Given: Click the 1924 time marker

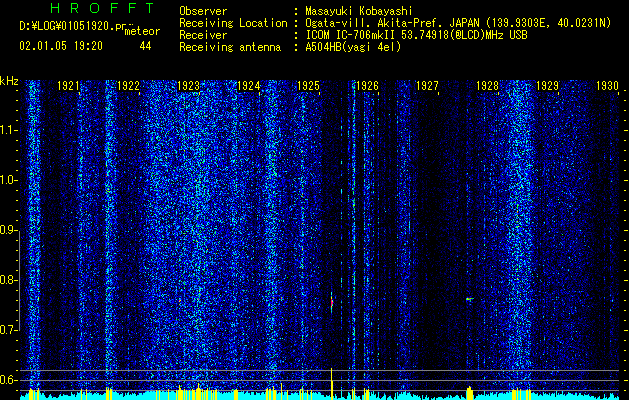Looking at the screenshot, I should pos(248,85).
